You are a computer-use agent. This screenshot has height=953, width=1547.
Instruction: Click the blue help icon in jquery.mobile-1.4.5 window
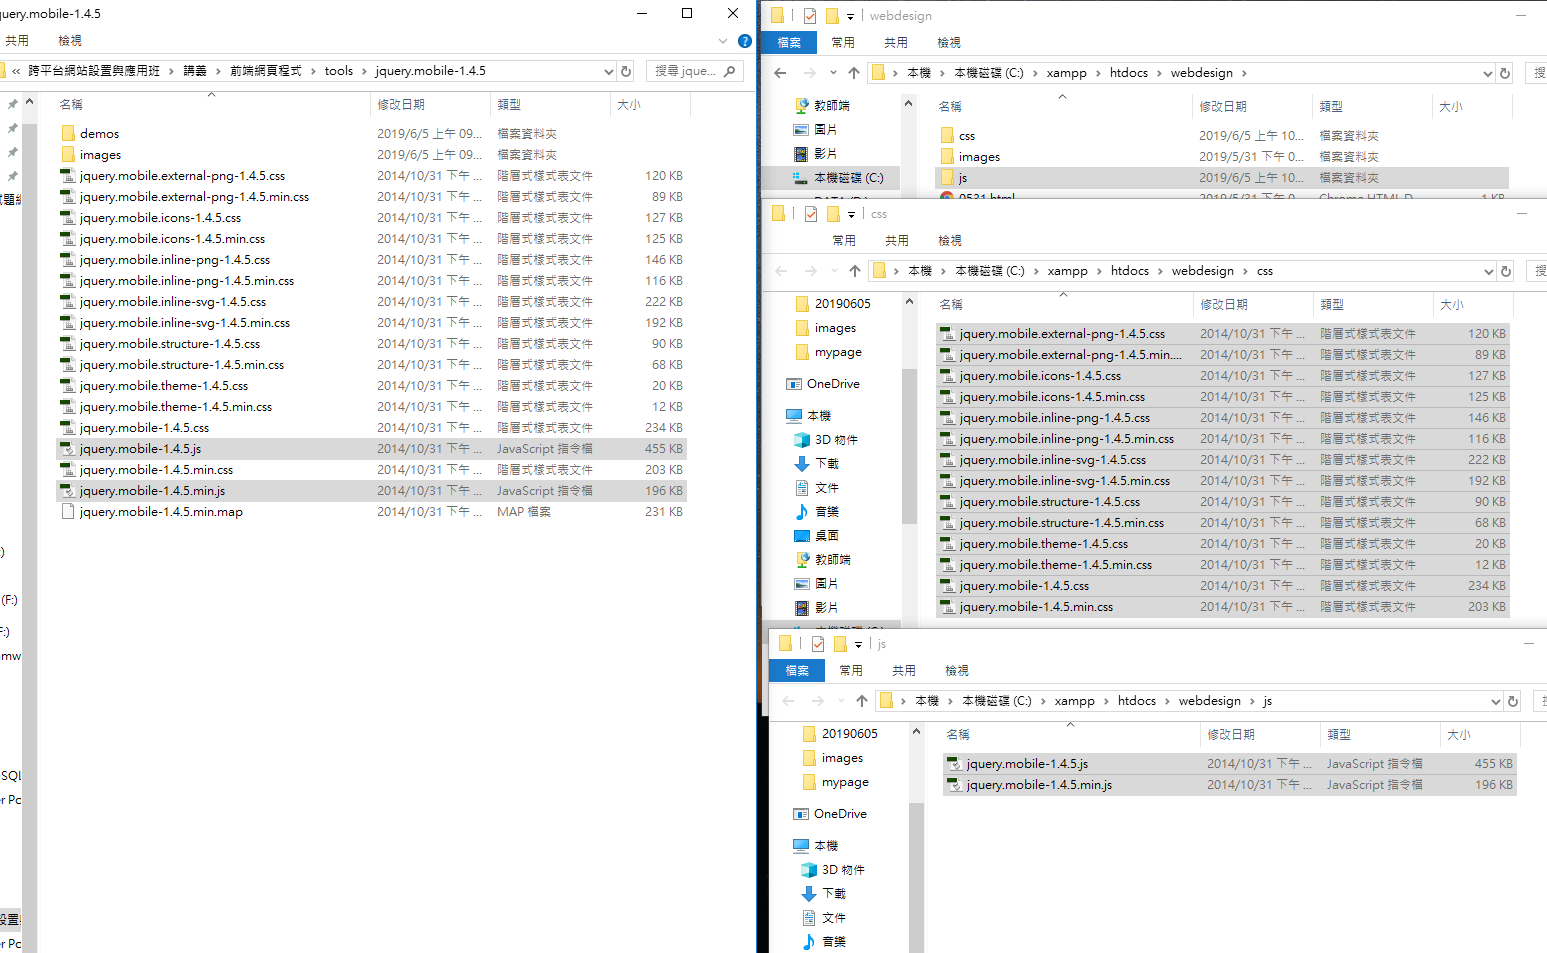pos(744,41)
